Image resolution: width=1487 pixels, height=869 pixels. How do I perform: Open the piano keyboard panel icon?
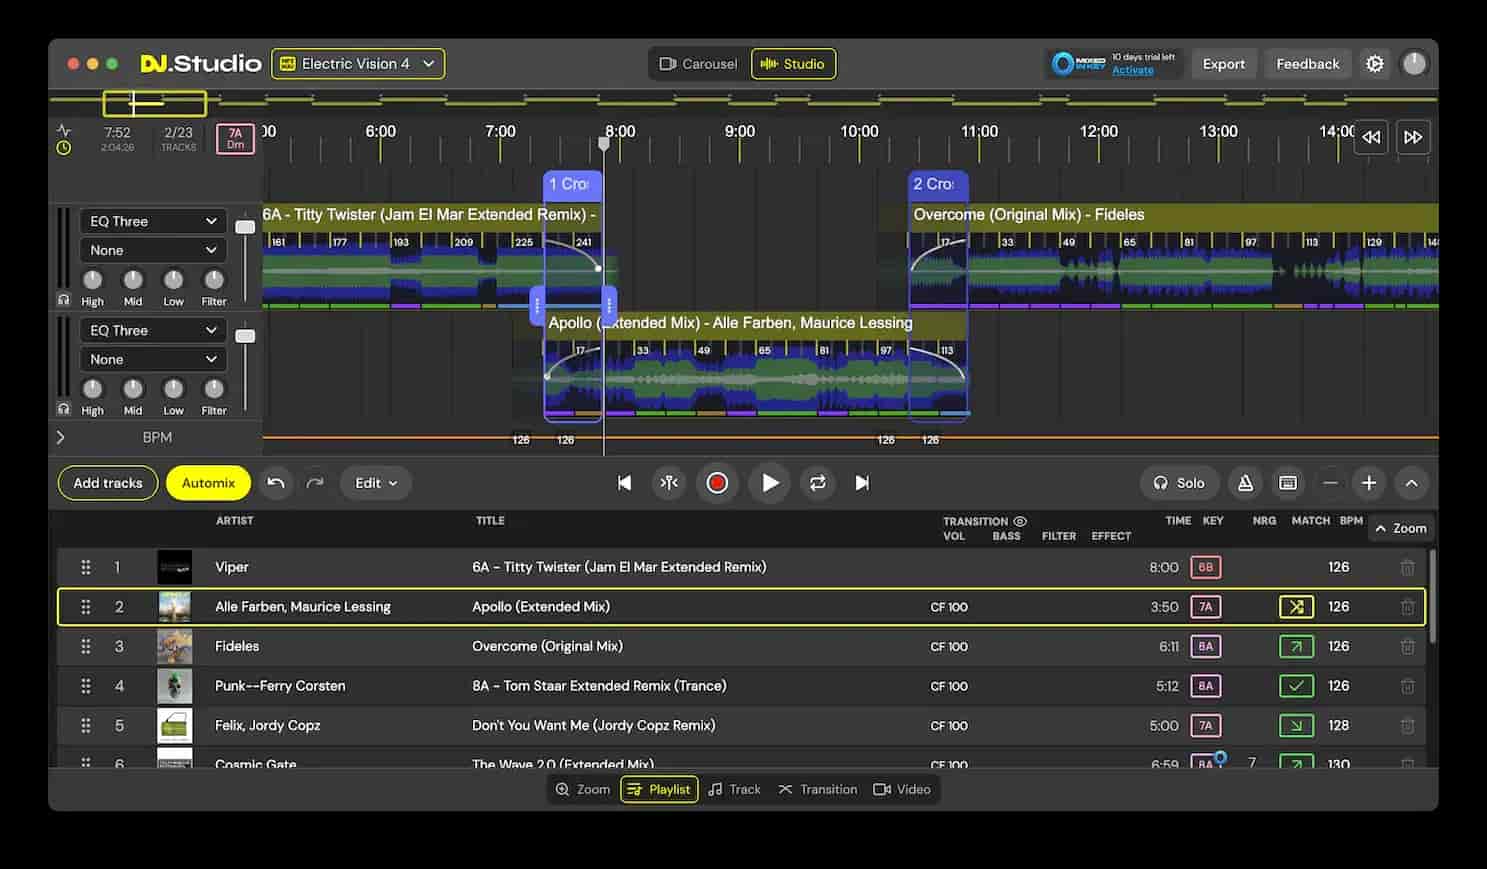[1288, 483]
